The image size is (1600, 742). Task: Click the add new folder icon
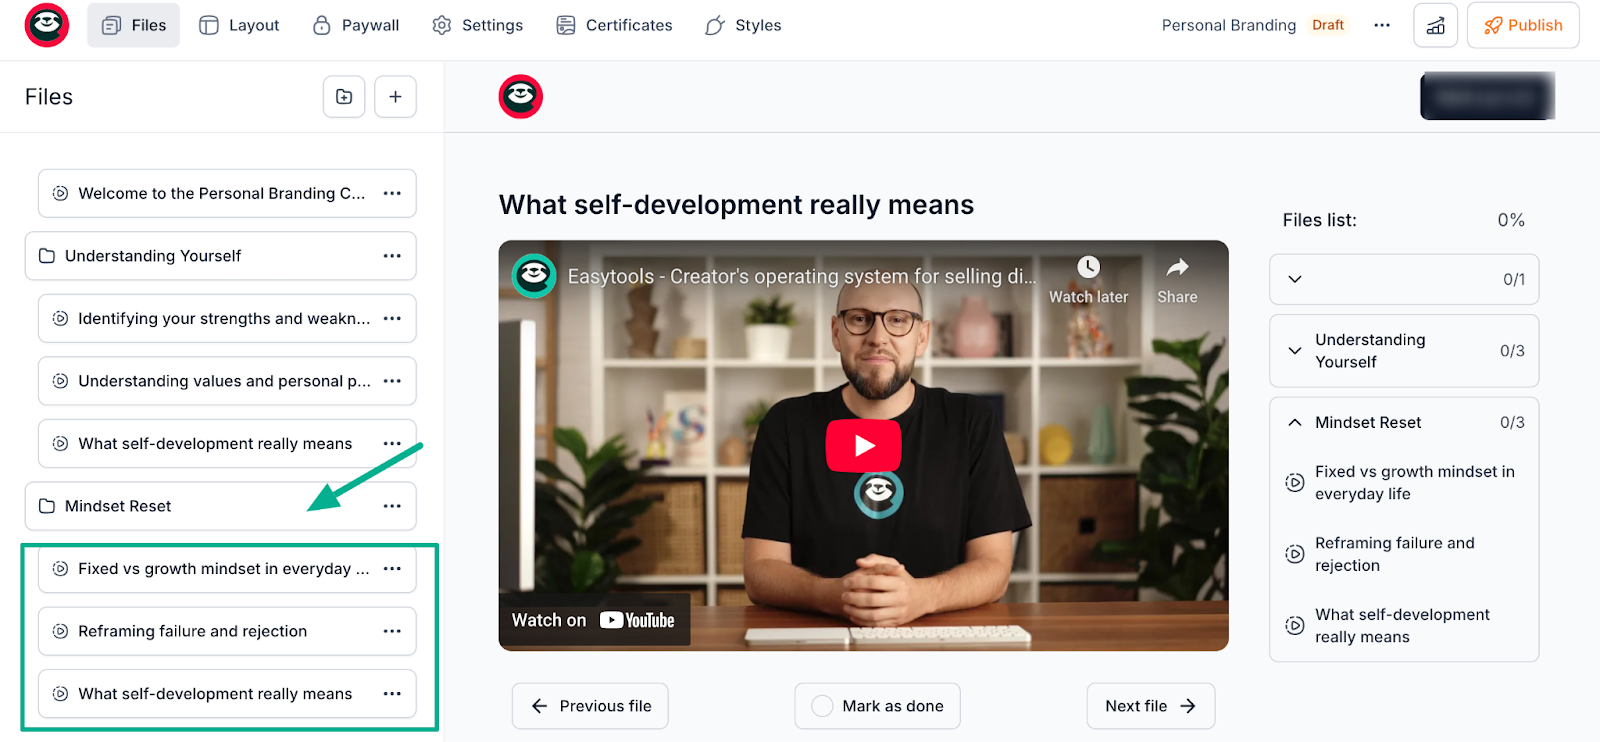click(x=344, y=97)
